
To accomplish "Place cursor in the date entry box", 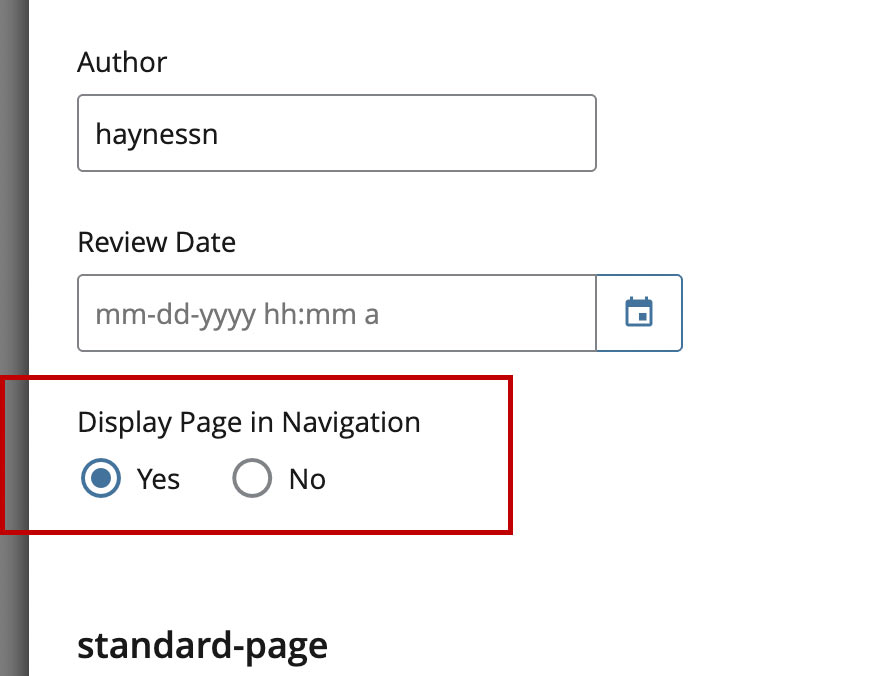I will (336, 313).
